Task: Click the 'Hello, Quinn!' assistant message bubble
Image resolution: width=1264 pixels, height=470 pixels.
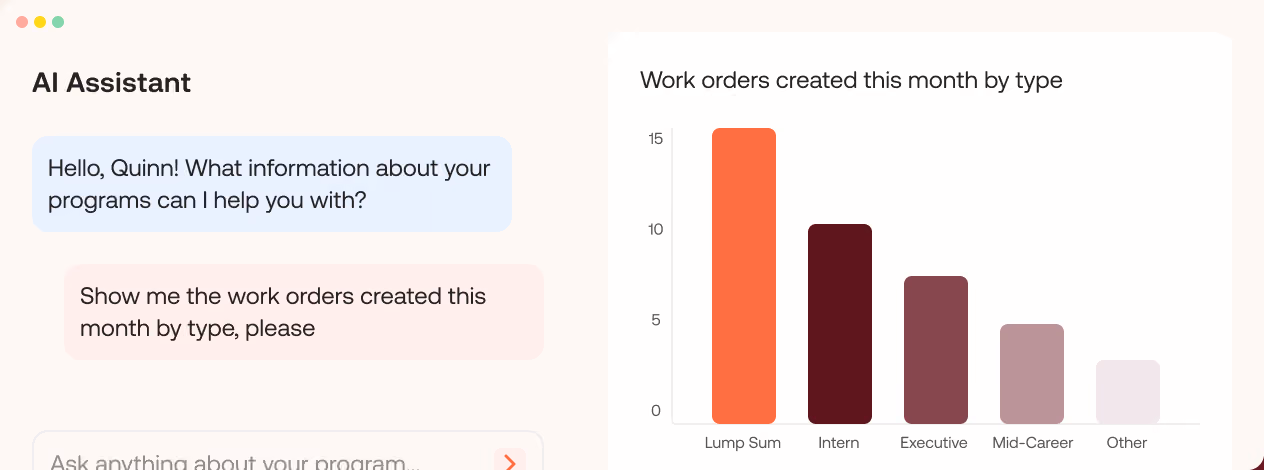Action: 272,184
